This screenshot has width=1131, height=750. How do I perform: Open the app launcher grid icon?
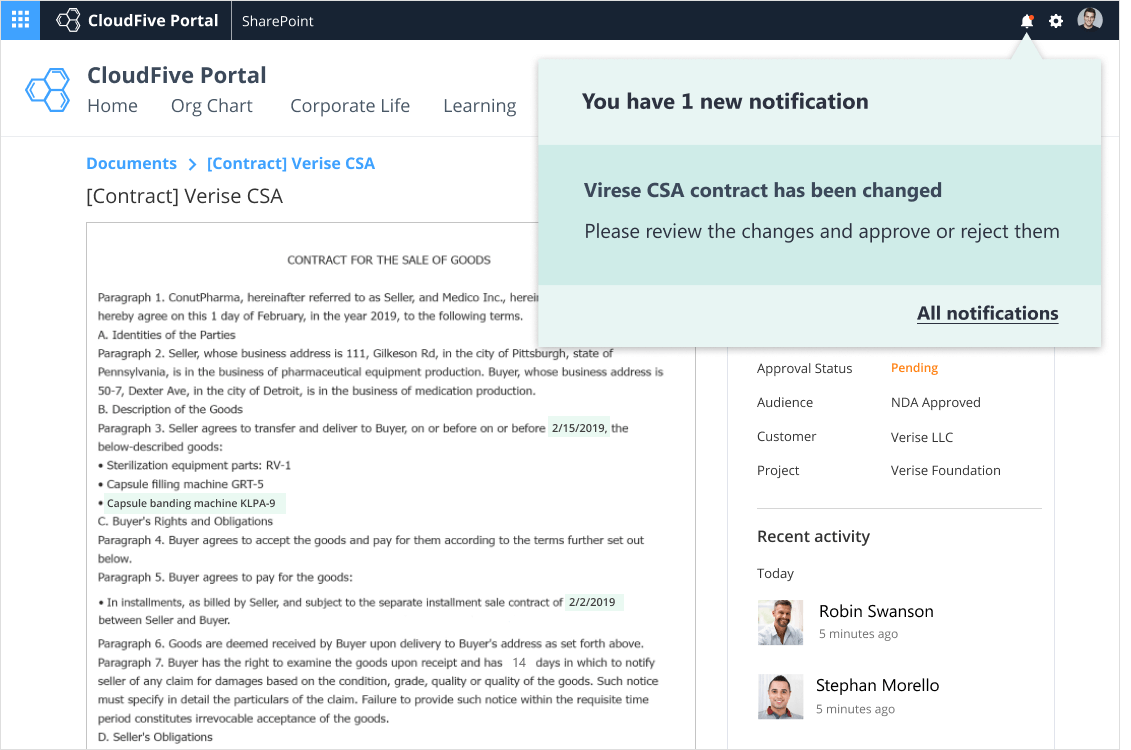20,20
